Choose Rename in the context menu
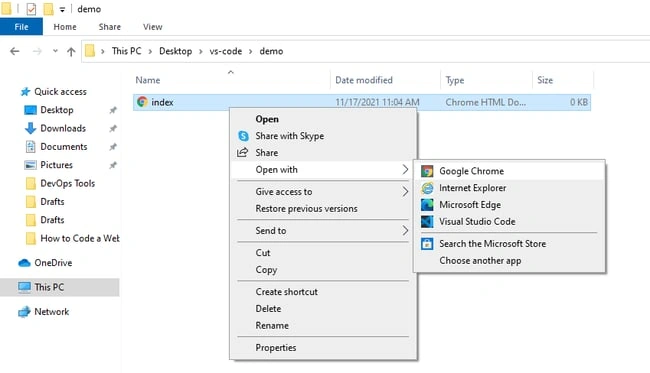This screenshot has width=650, height=373. pyautogui.click(x=323, y=325)
